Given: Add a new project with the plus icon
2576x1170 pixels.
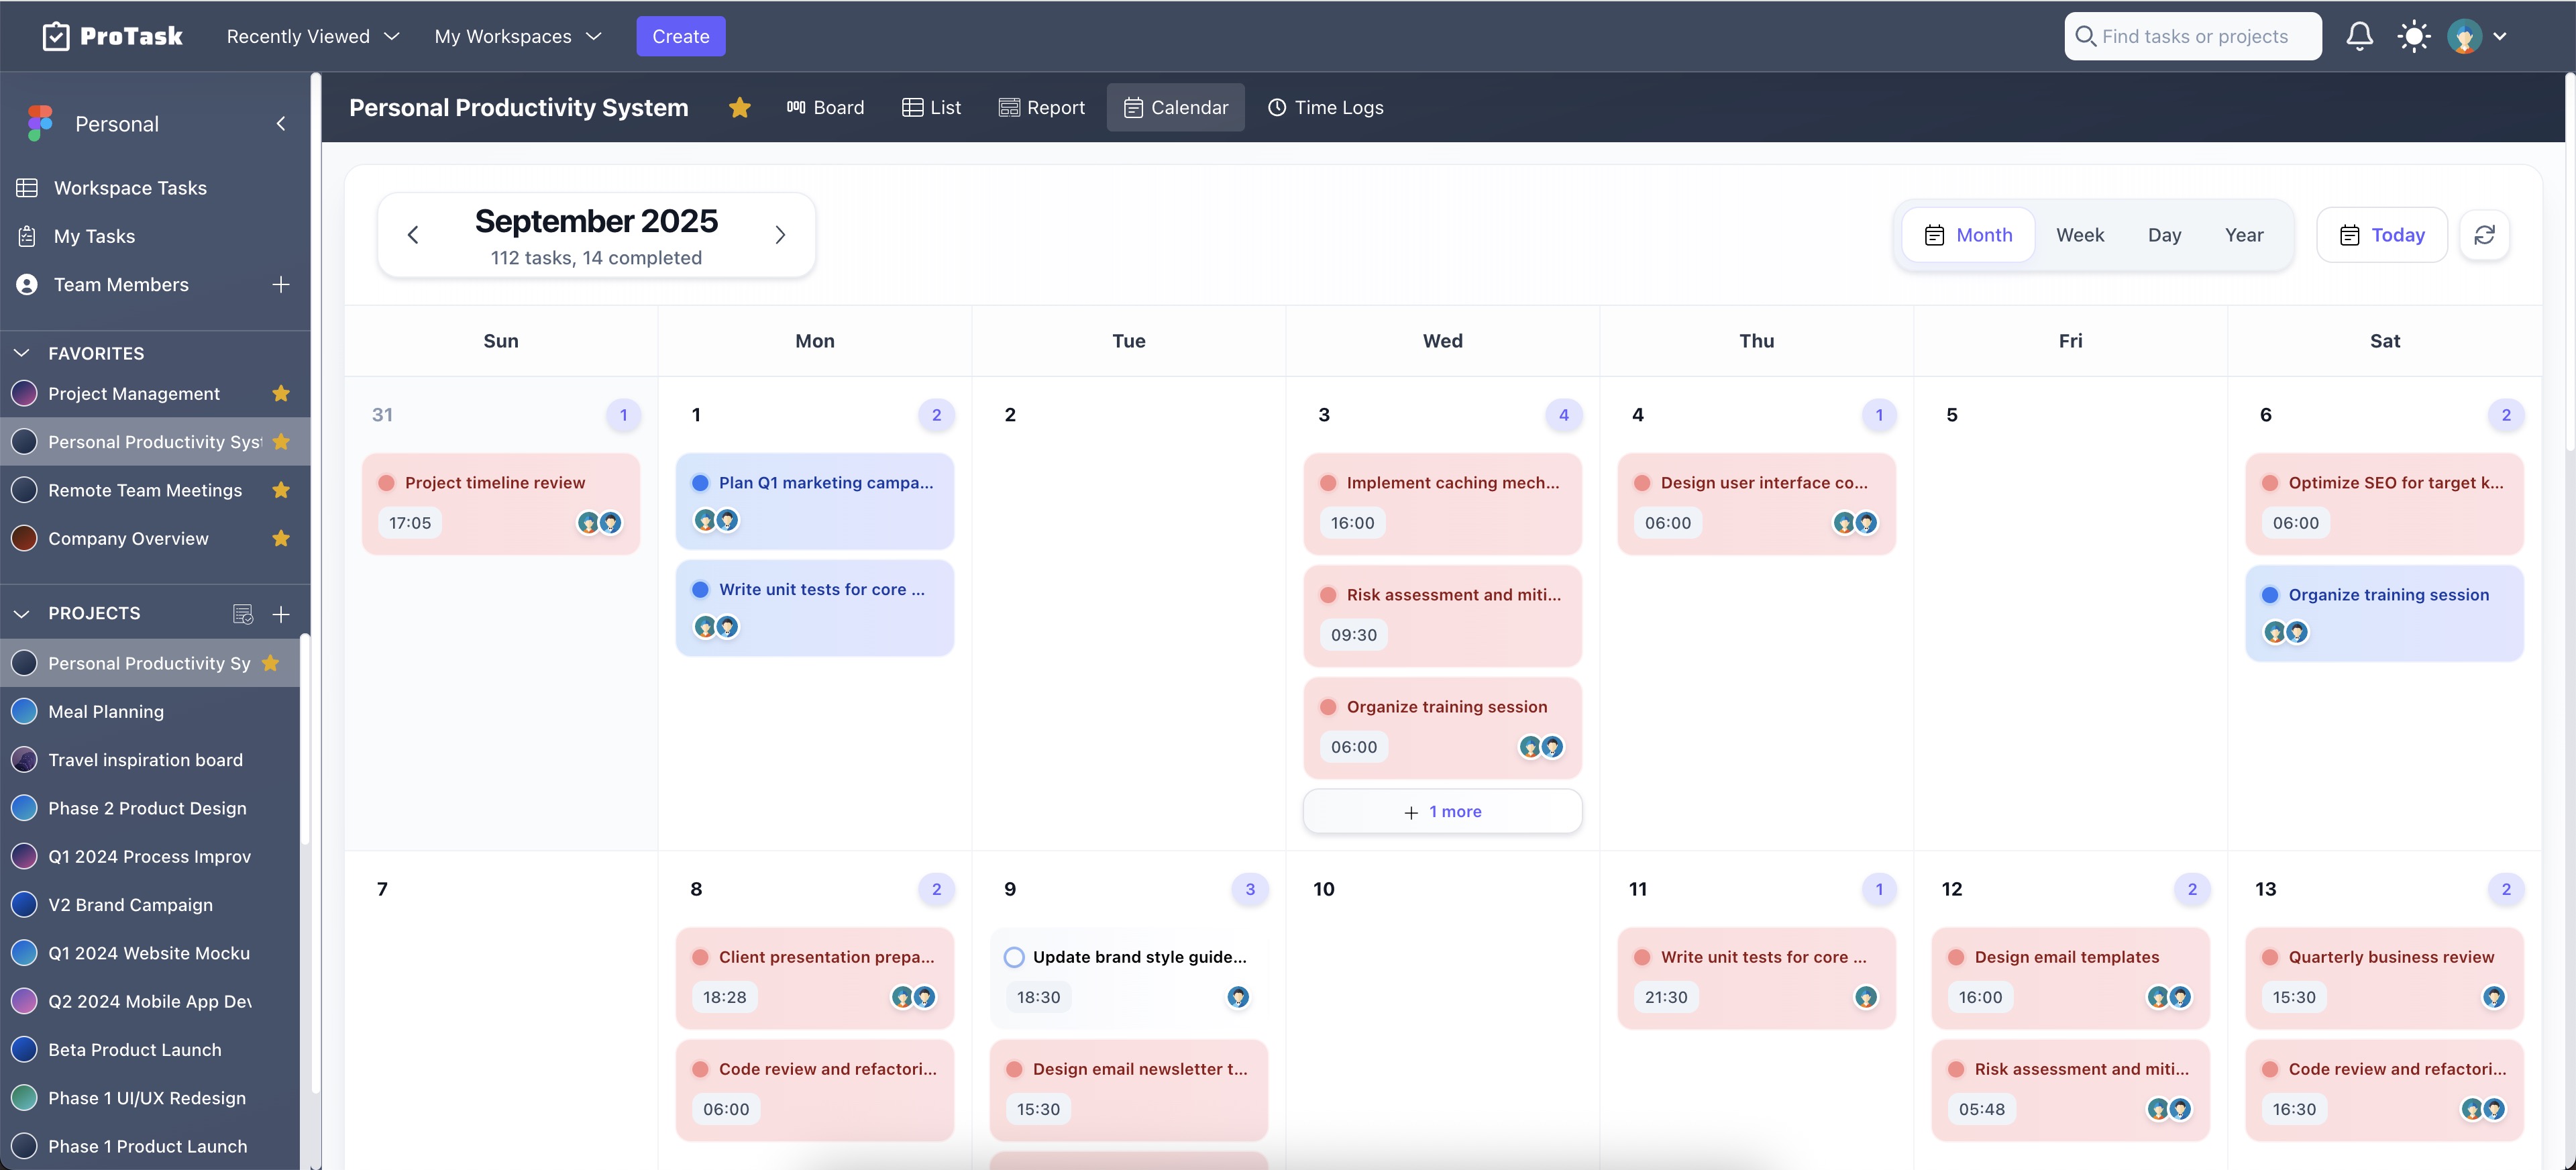Looking at the screenshot, I should tap(281, 613).
